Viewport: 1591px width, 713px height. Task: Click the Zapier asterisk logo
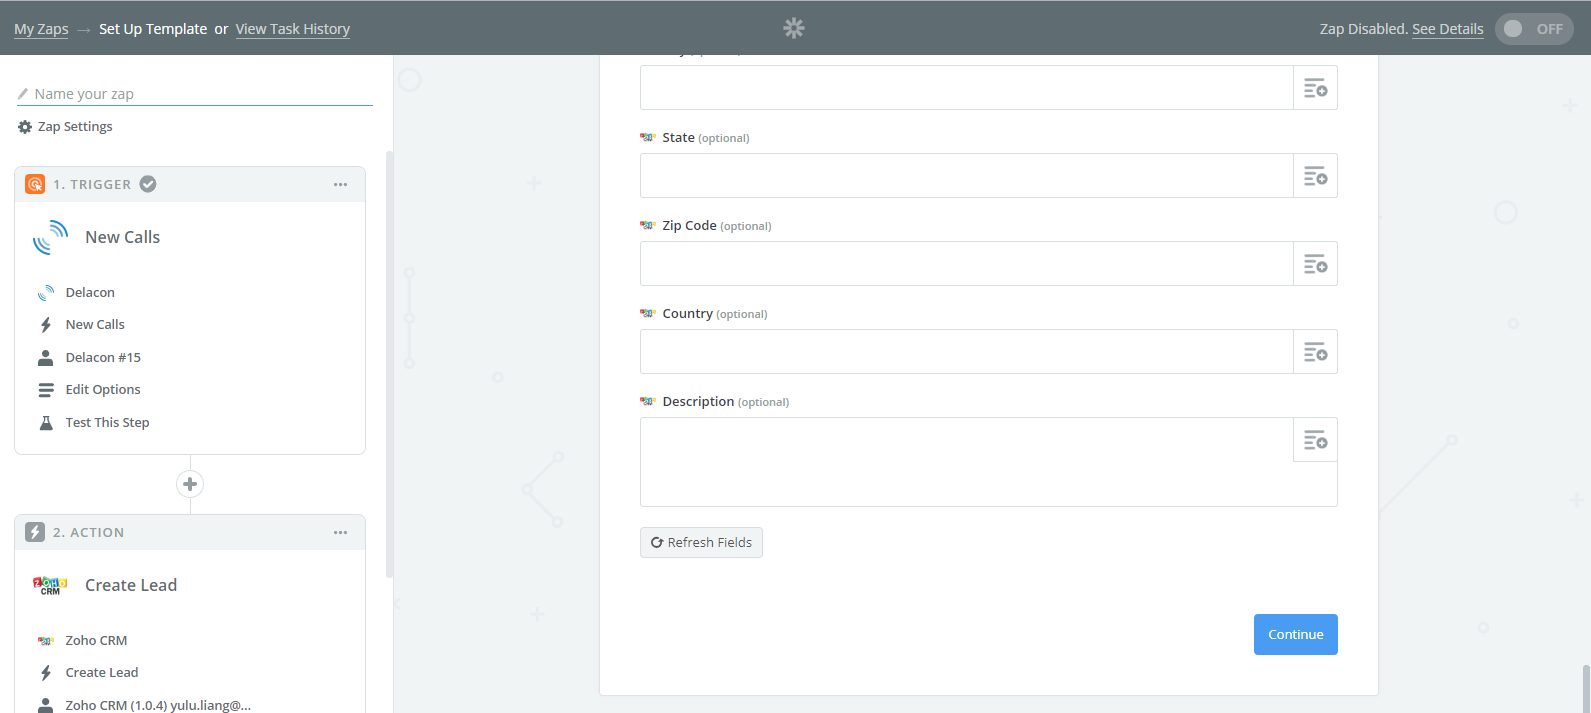click(x=794, y=28)
